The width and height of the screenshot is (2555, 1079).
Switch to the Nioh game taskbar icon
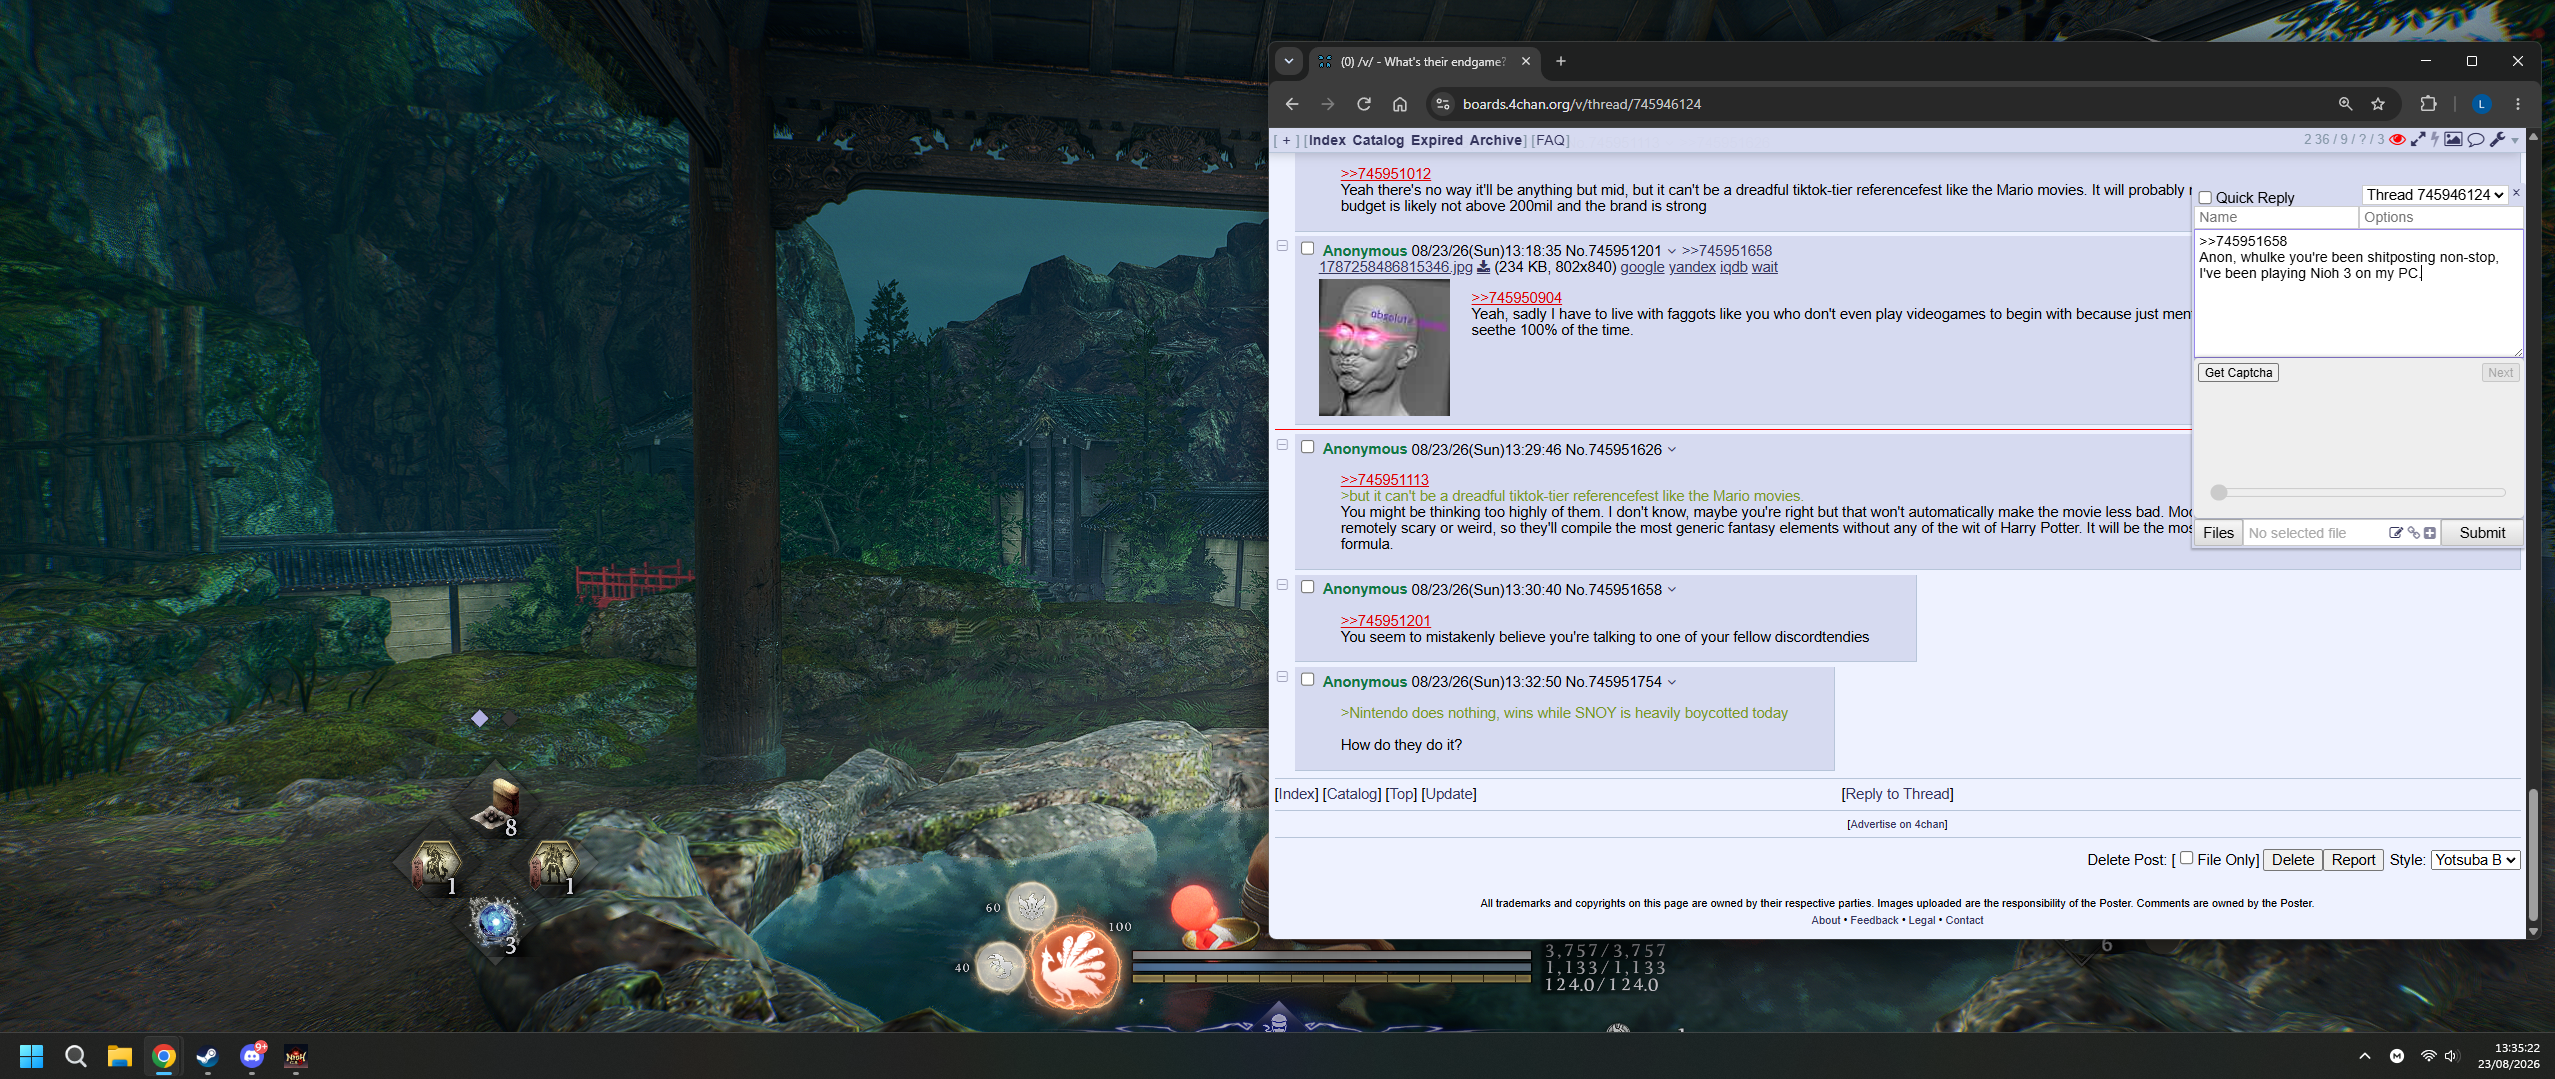pos(296,1056)
